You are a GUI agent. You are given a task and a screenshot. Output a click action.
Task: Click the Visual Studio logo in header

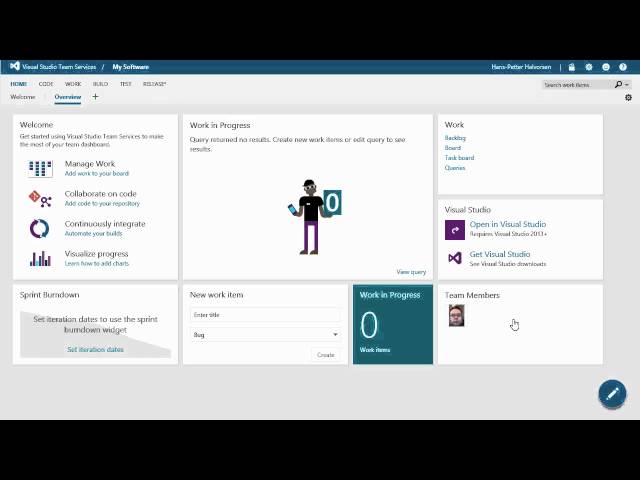tap(15, 66)
